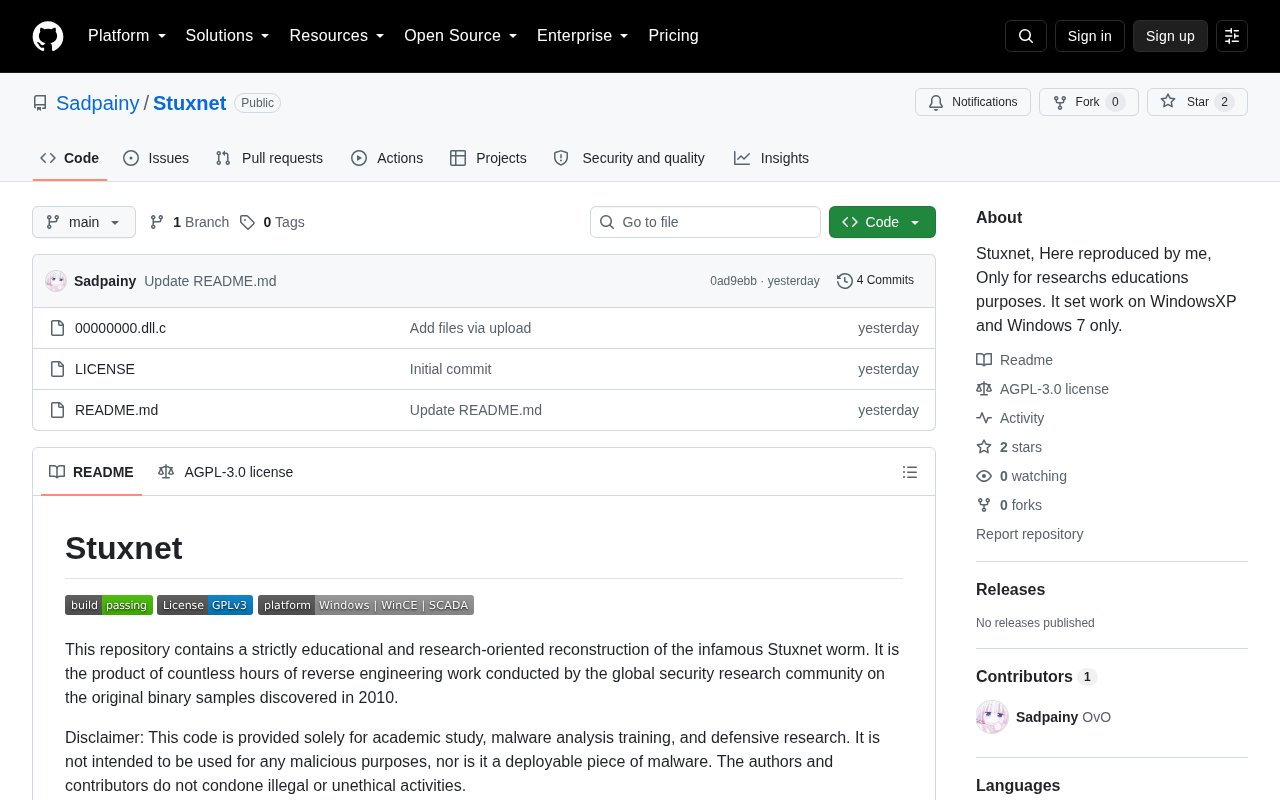Open the GitHub home logo

tap(48, 36)
